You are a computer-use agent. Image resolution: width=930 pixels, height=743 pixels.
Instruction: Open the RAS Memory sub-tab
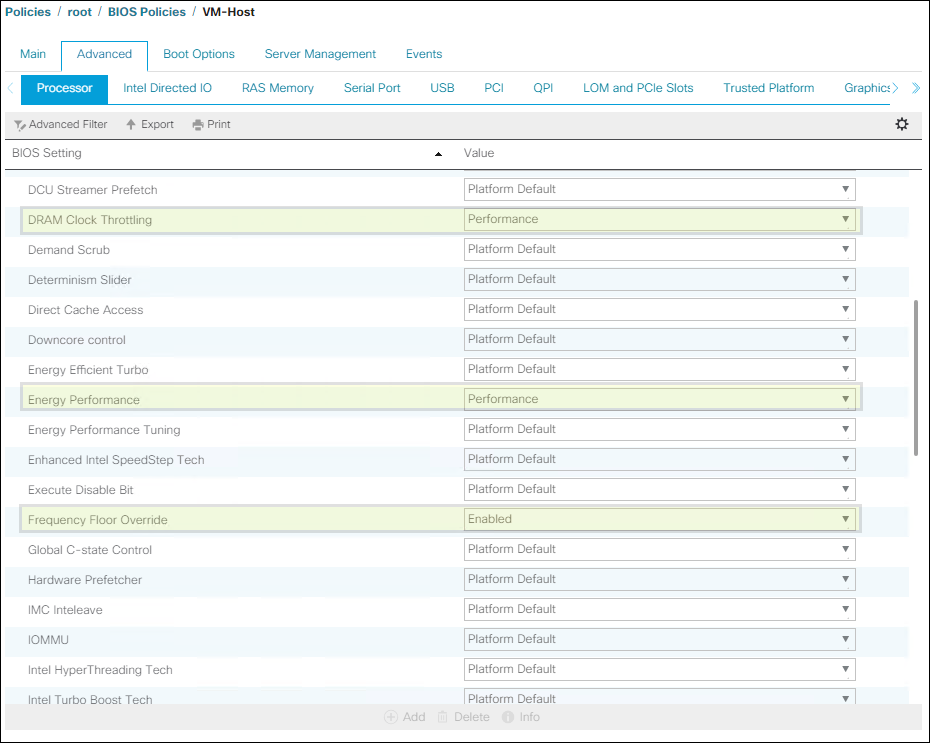click(278, 88)
